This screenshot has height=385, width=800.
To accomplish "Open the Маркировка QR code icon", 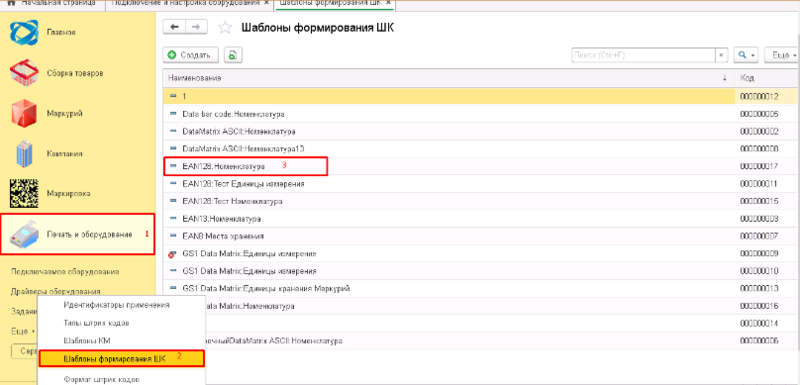I will [23, 194].
